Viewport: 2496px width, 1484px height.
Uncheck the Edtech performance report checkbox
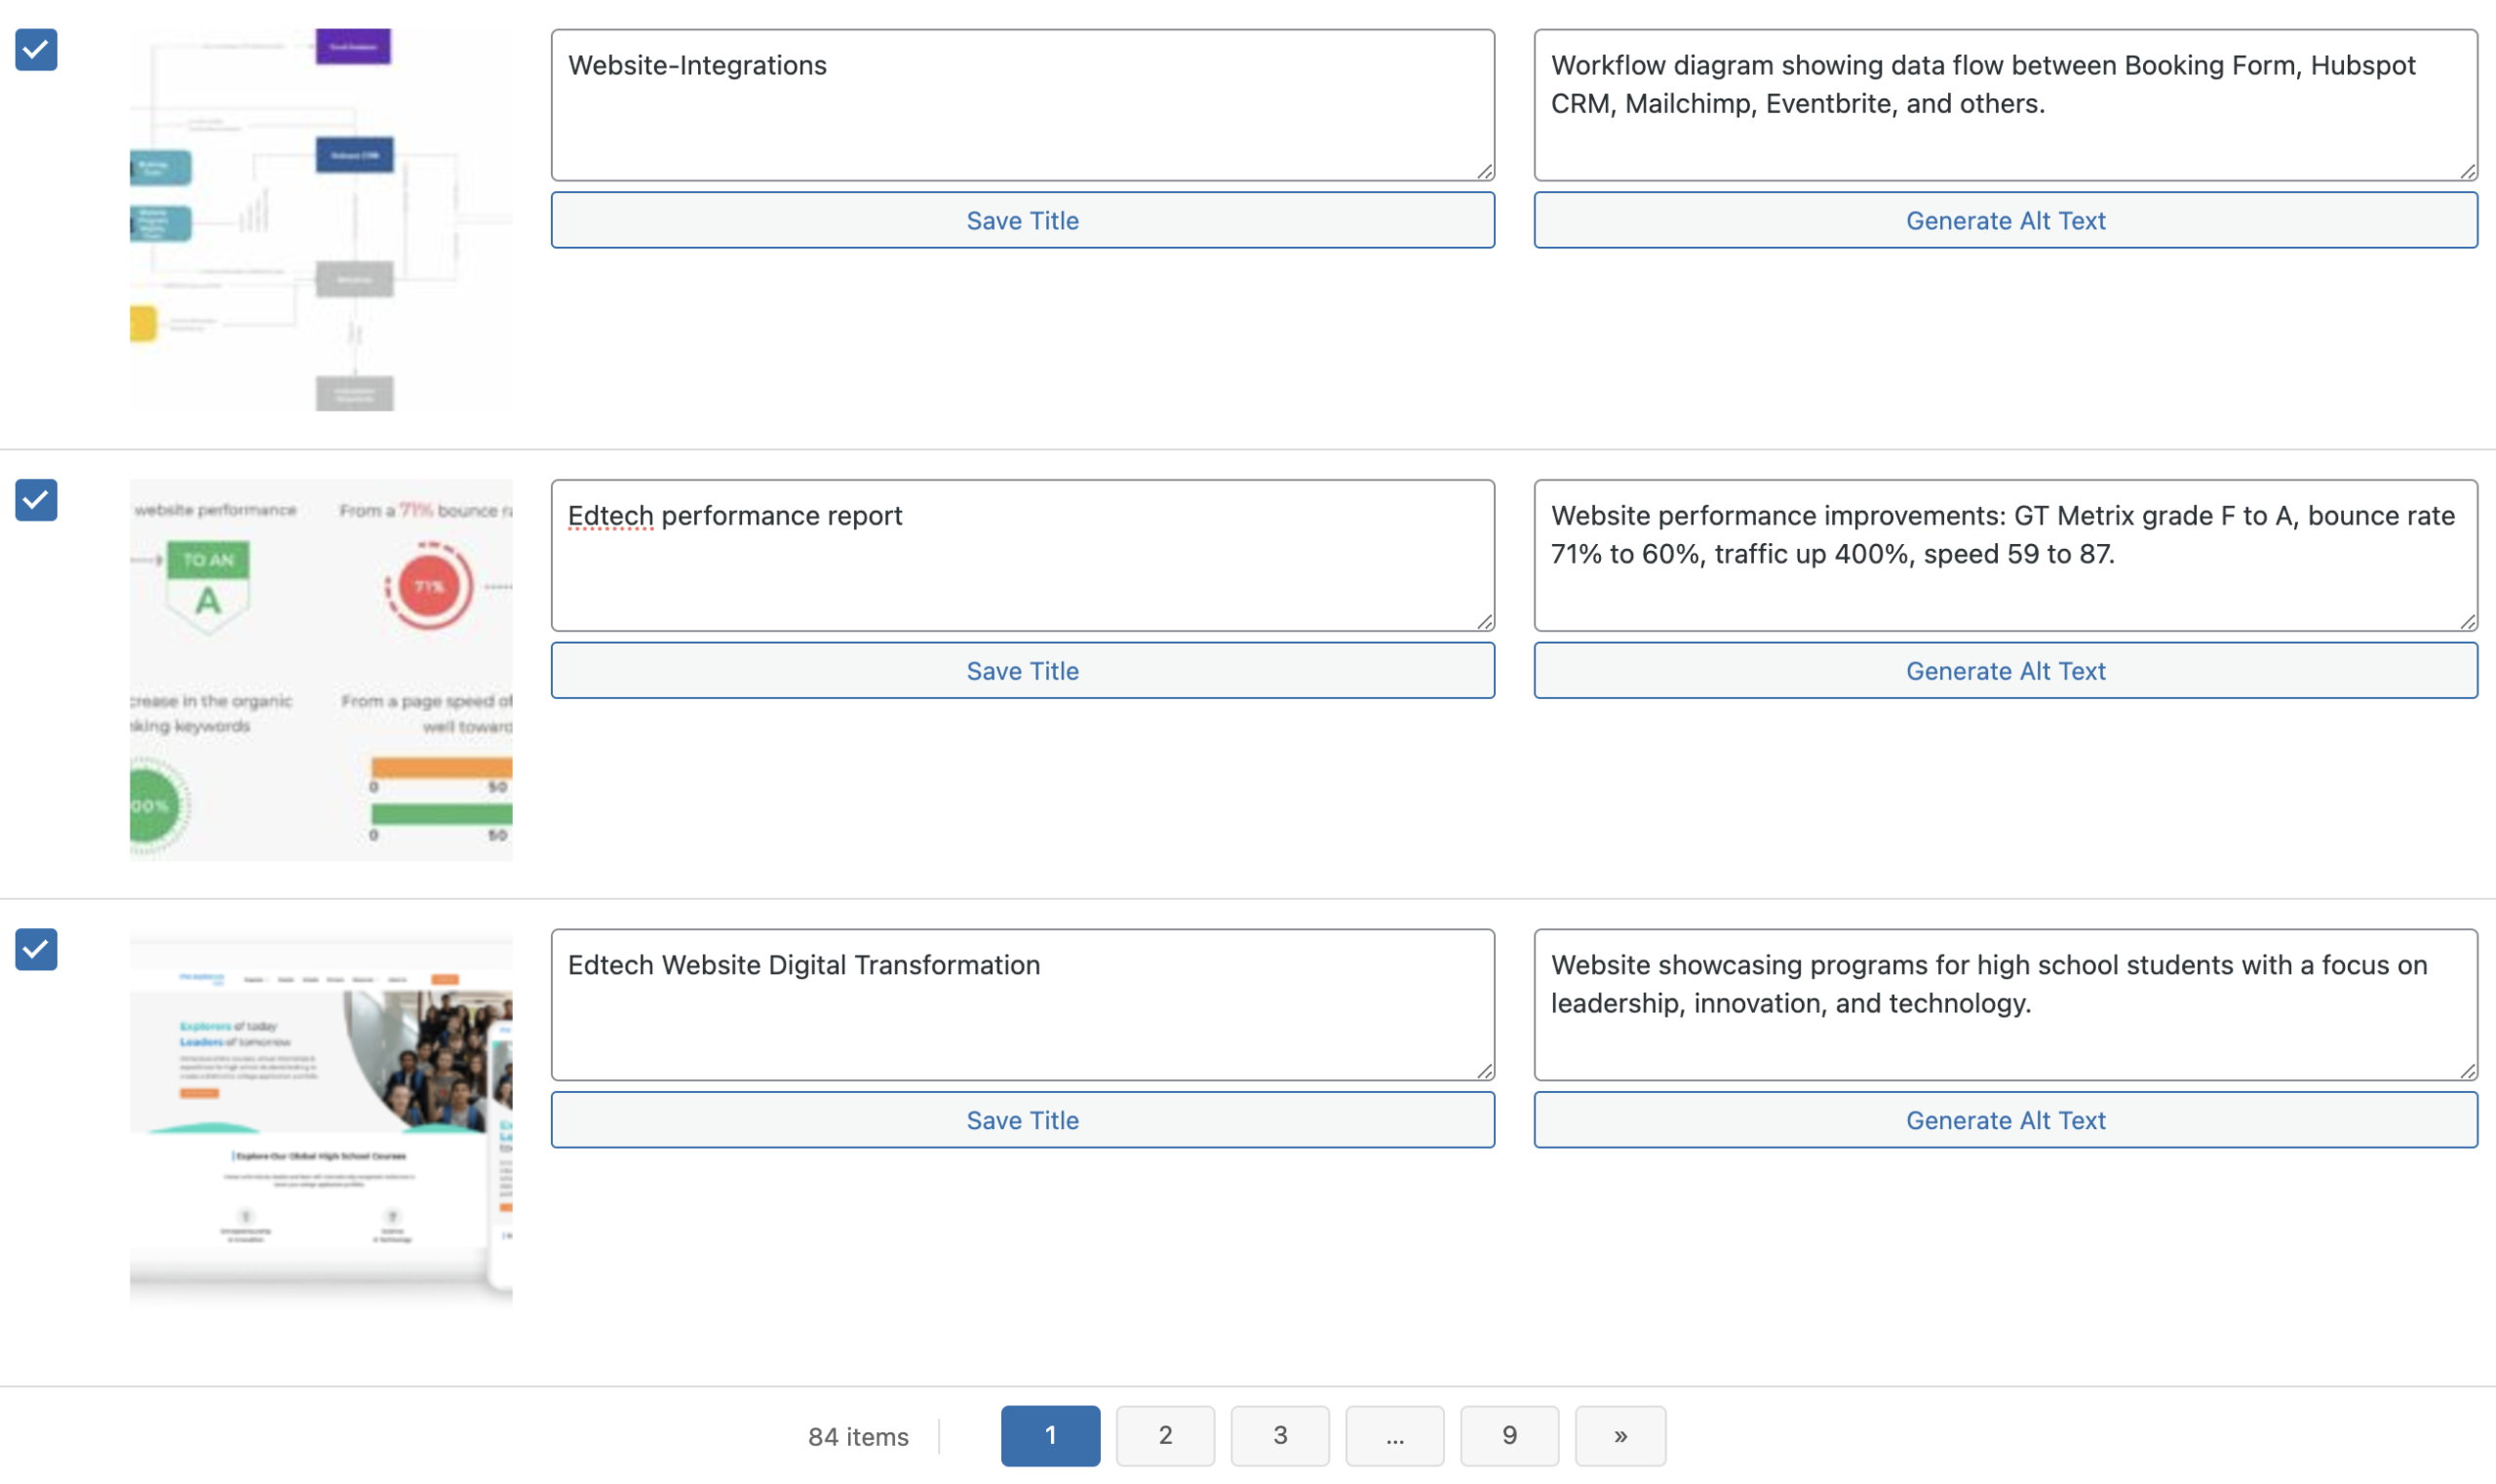tap(36, 500)
